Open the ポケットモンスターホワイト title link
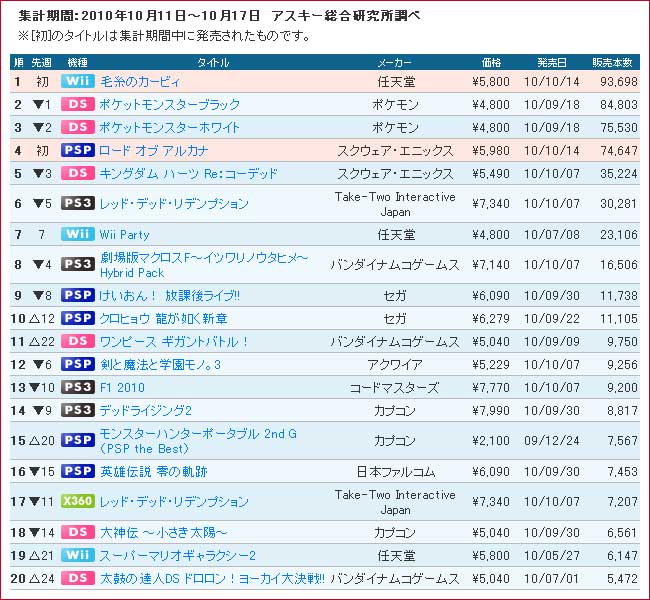 [x=170, y=127]
